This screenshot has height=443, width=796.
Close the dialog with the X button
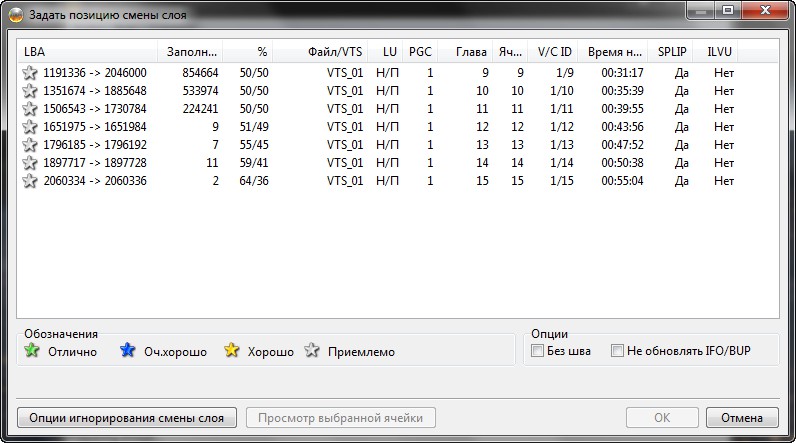(x=766, y=10)
